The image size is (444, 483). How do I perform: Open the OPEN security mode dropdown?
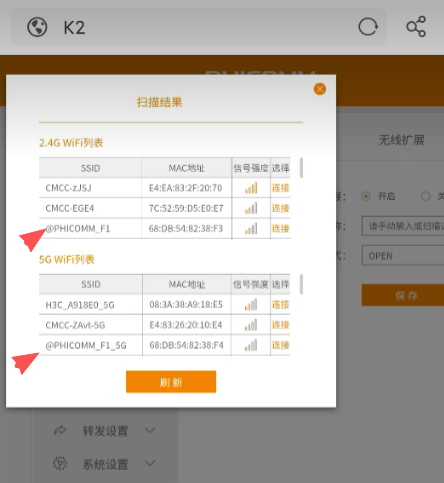click(403, 256)
